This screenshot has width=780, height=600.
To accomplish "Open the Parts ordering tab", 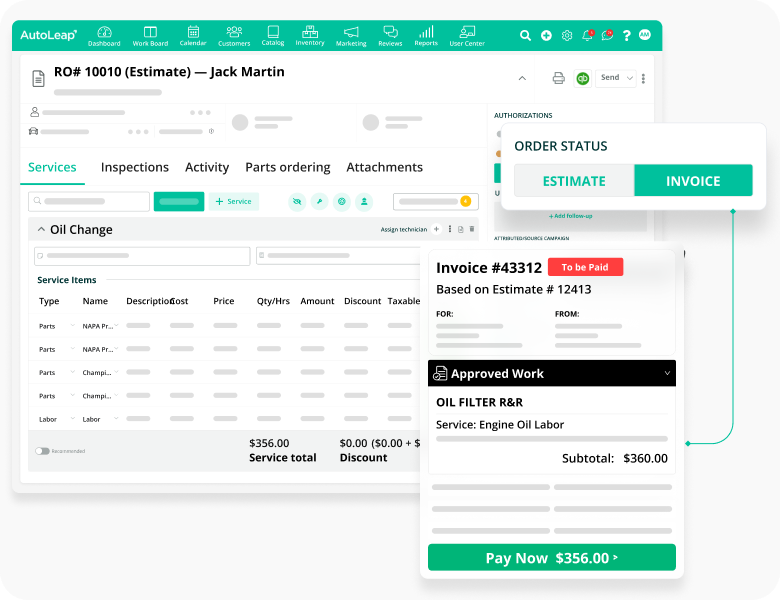I will pyautogui.click(x=287, y=167).
